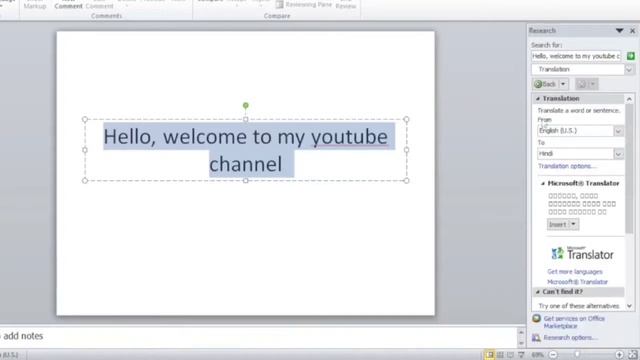Click Show Markup in the ribbon

pos(35,4)
